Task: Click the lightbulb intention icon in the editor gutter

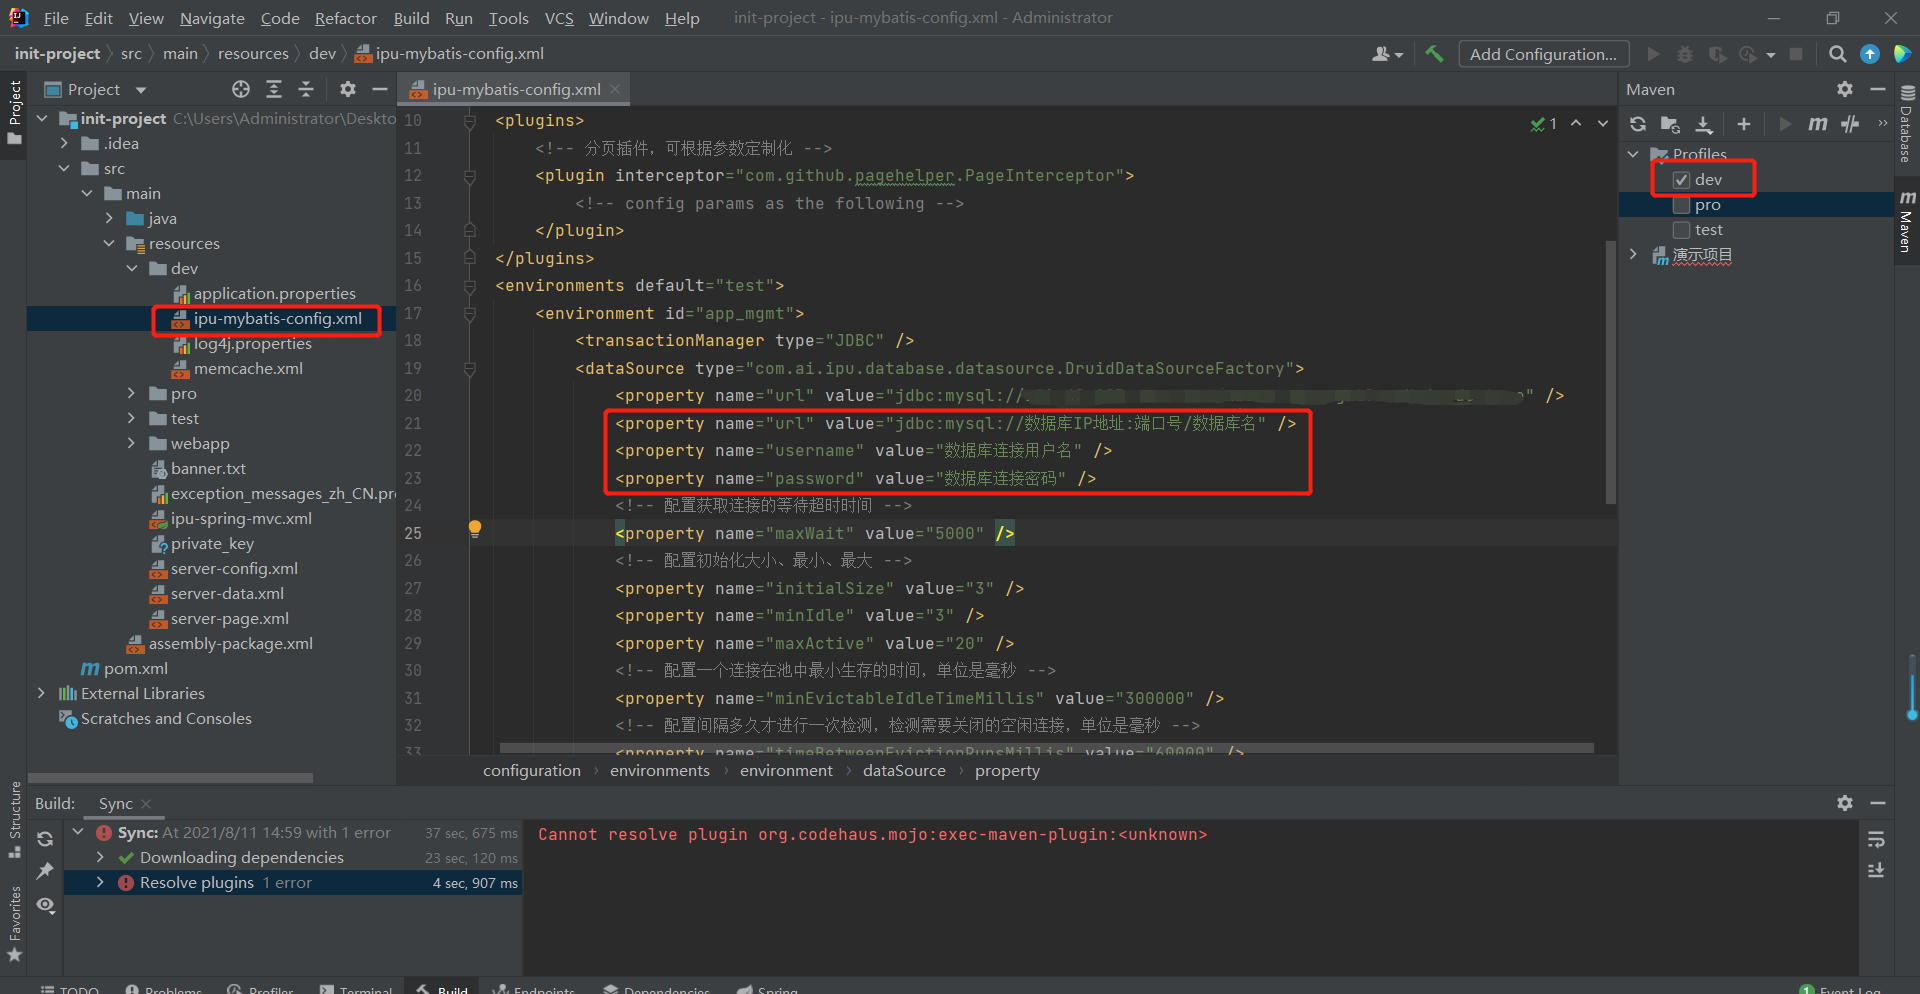Action: pos(475,529)
